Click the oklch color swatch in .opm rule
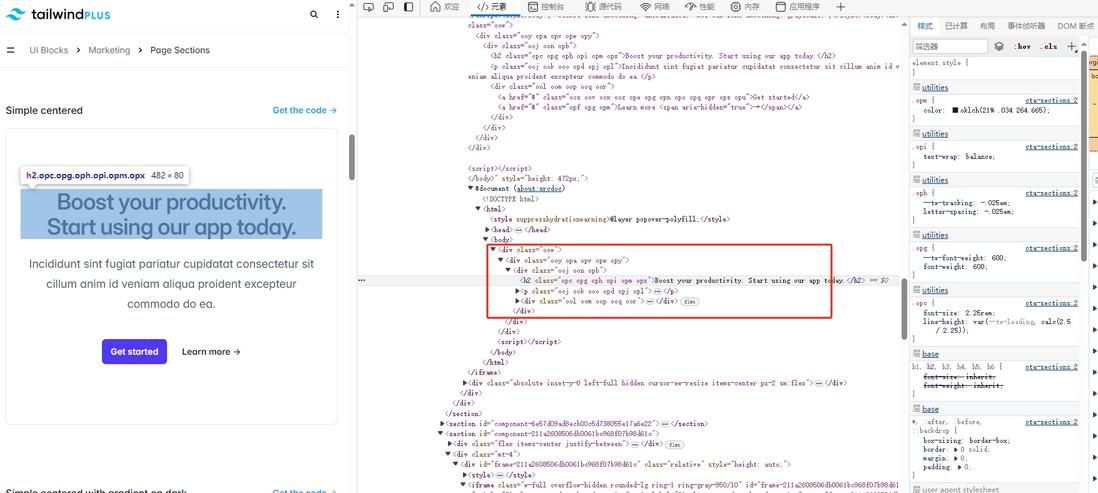This screenshot has height=493, width=1098. tap(955, 111)
